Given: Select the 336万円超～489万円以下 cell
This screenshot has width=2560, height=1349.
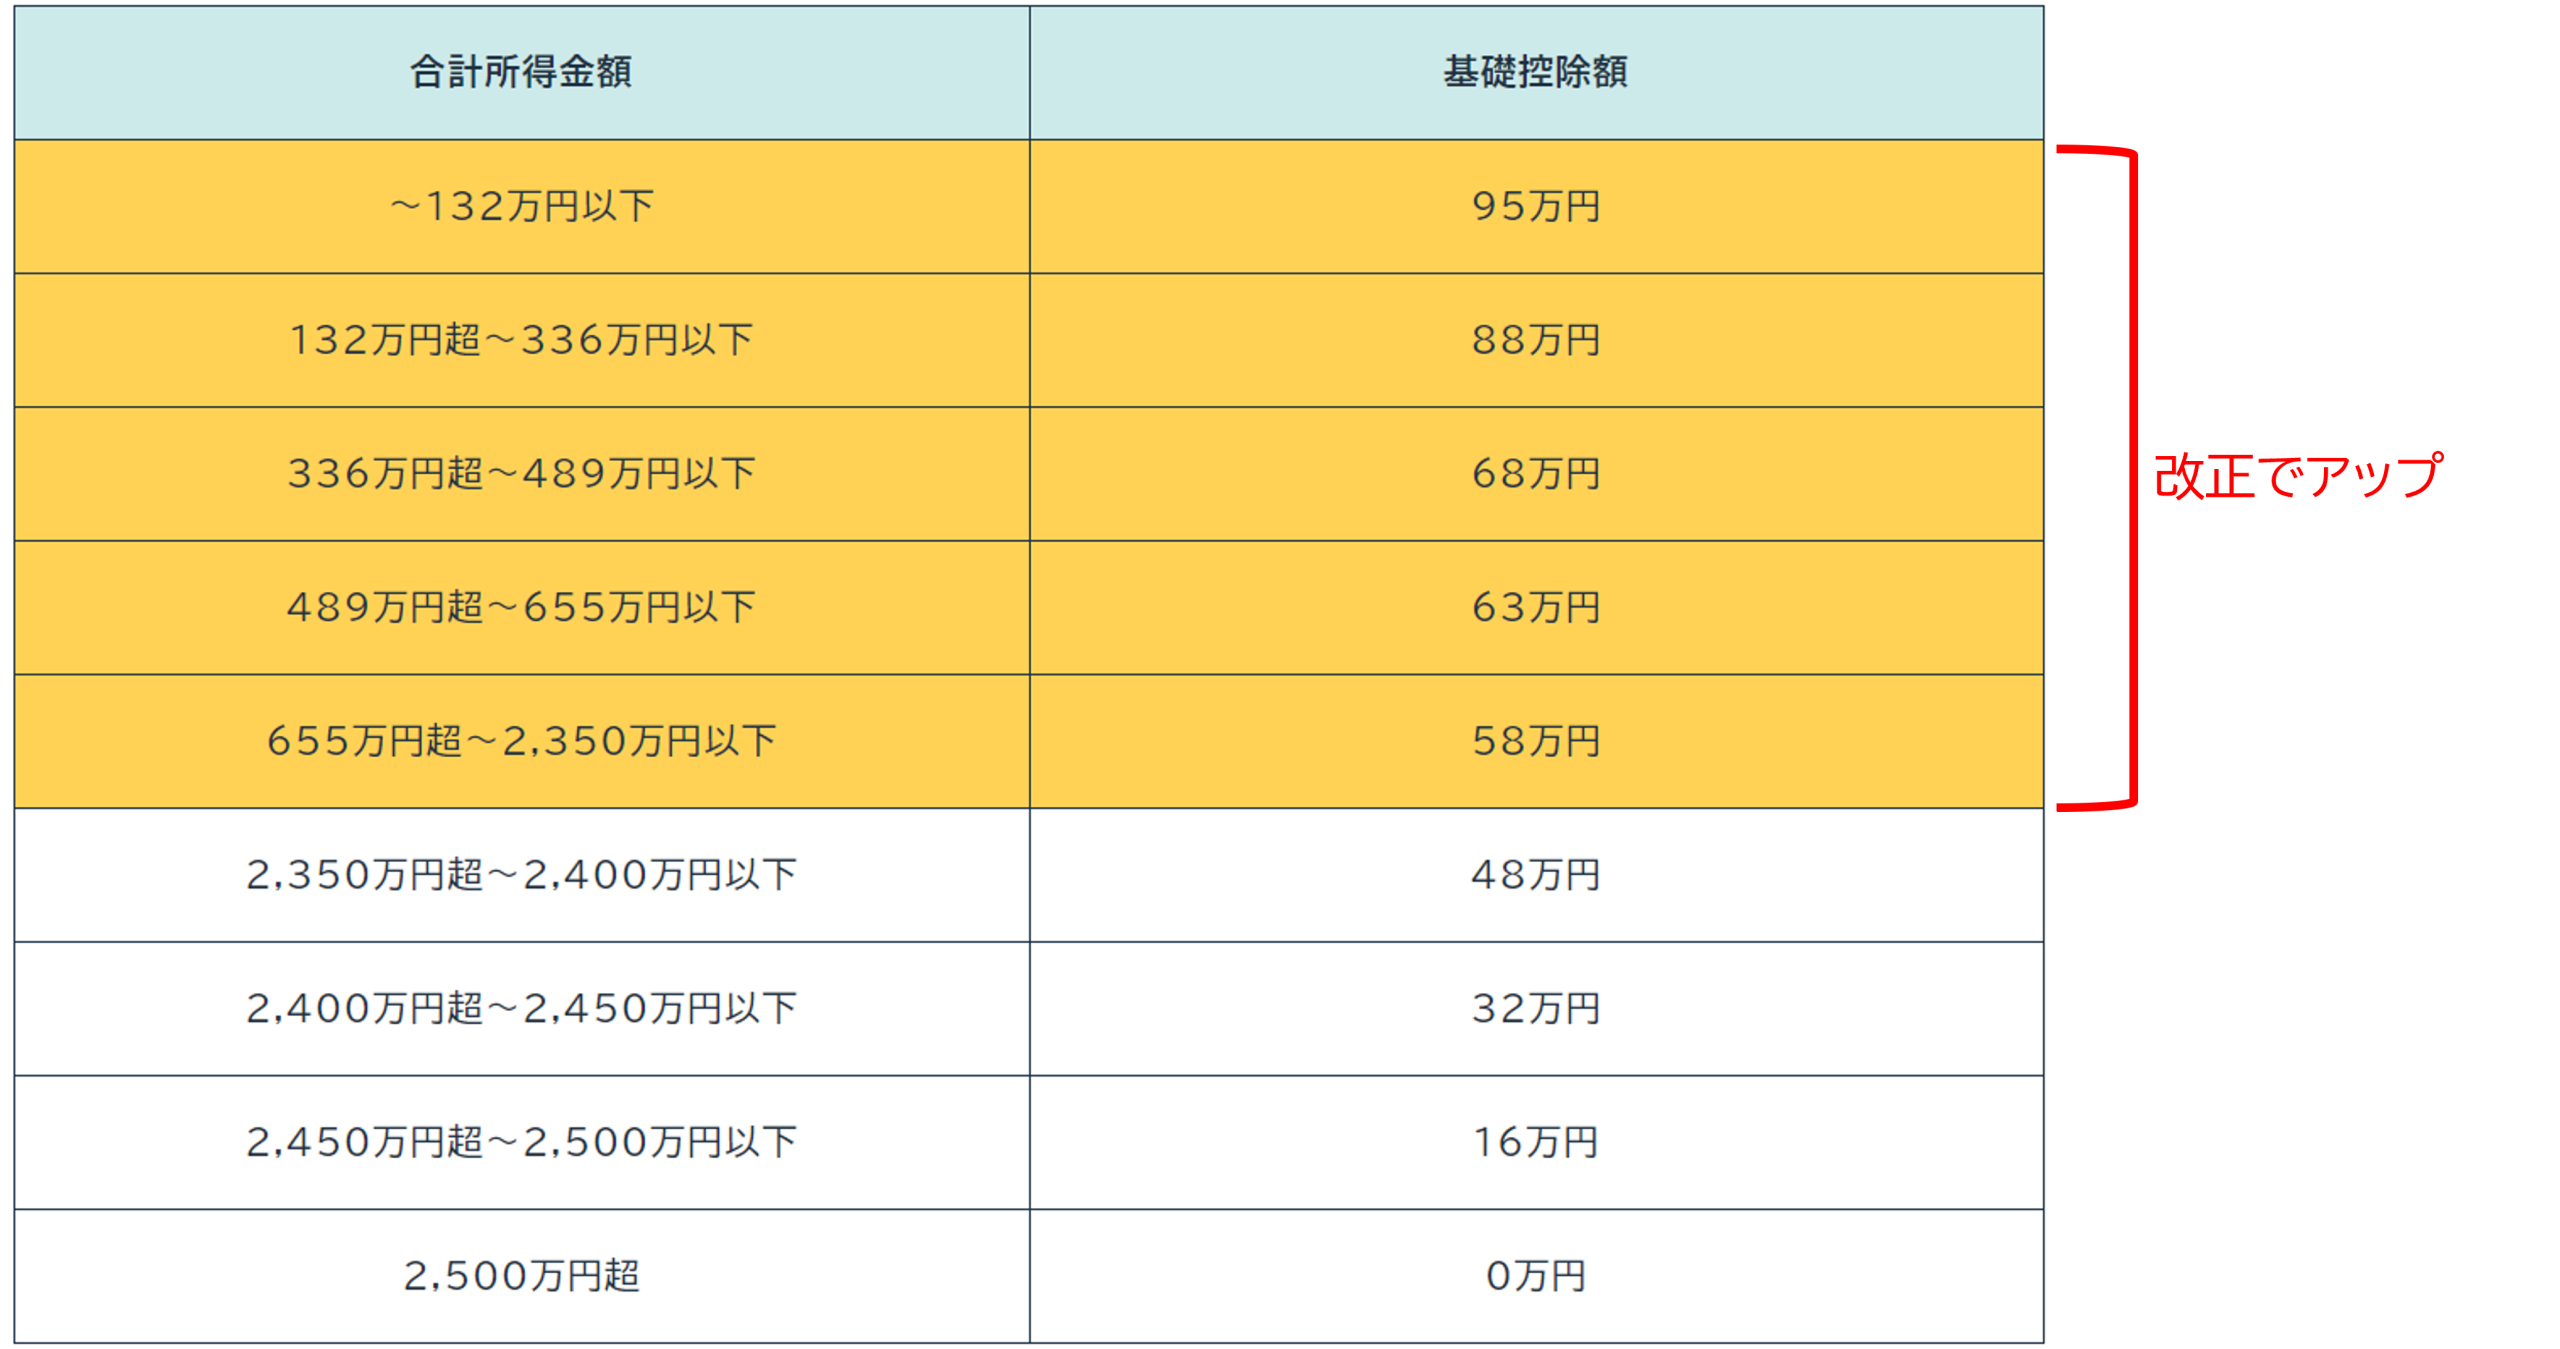Looking at the screenshot, I should coord(521,474).
